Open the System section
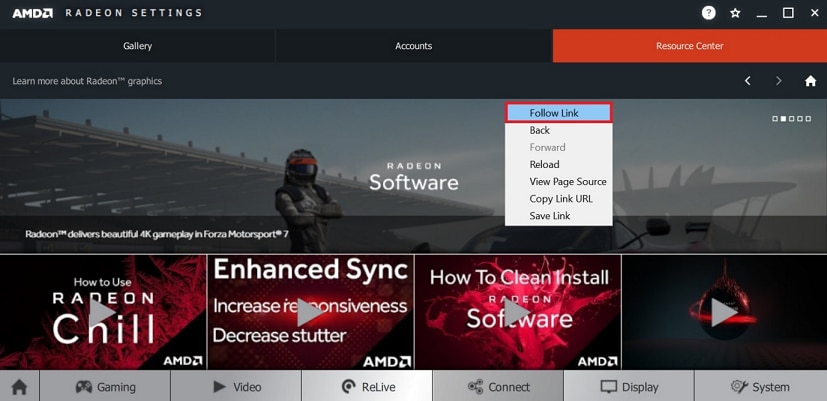The image size is (827, 401). coord(761,387)
